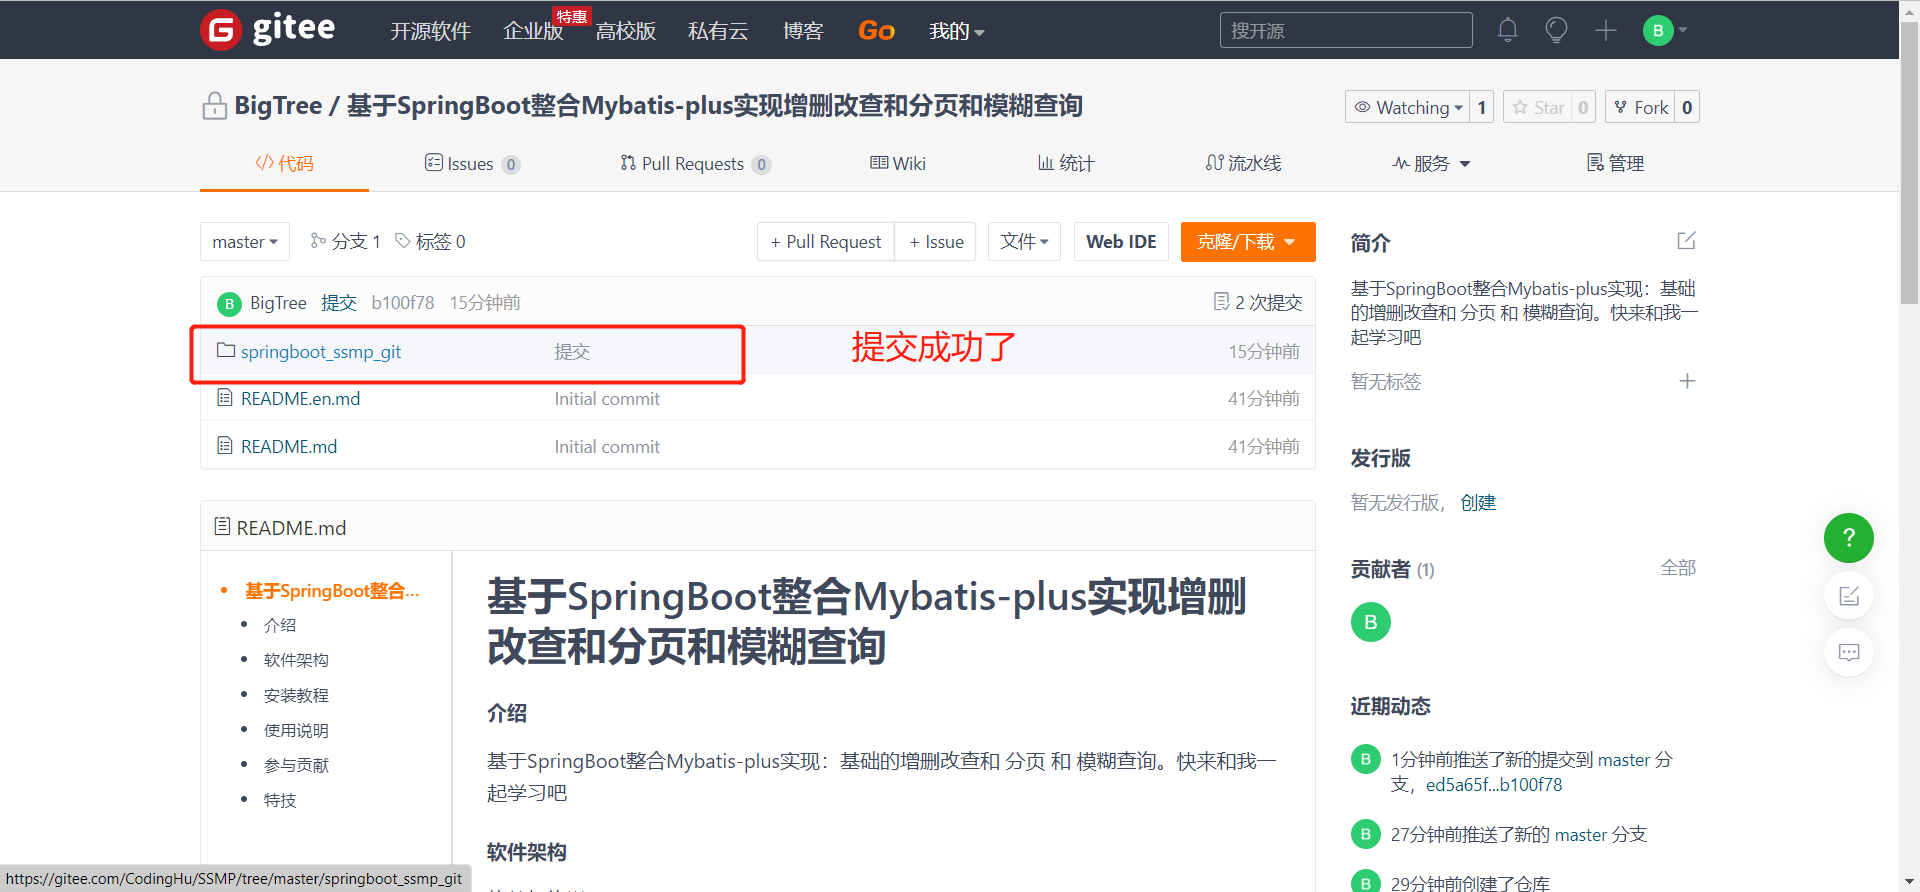Open the master branch selector

pos(245,242)
